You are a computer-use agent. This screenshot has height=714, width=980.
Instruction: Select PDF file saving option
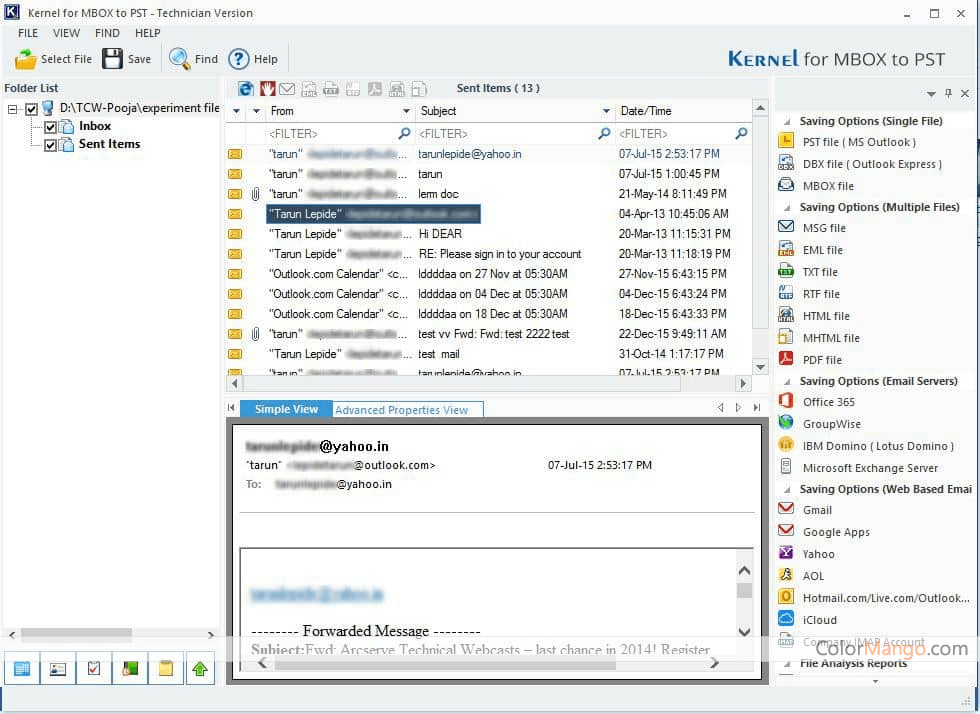pyautogui.click(x=822, y=360)
